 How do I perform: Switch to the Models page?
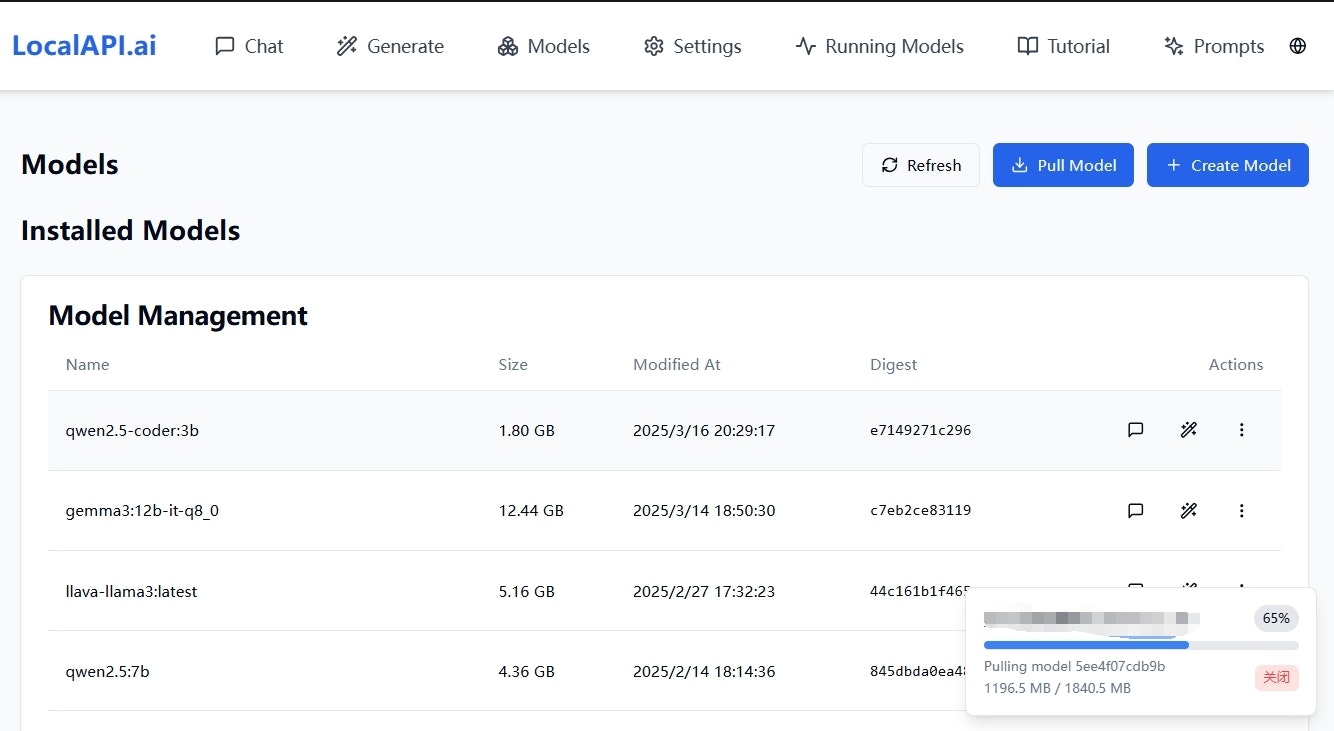point(544,46)
